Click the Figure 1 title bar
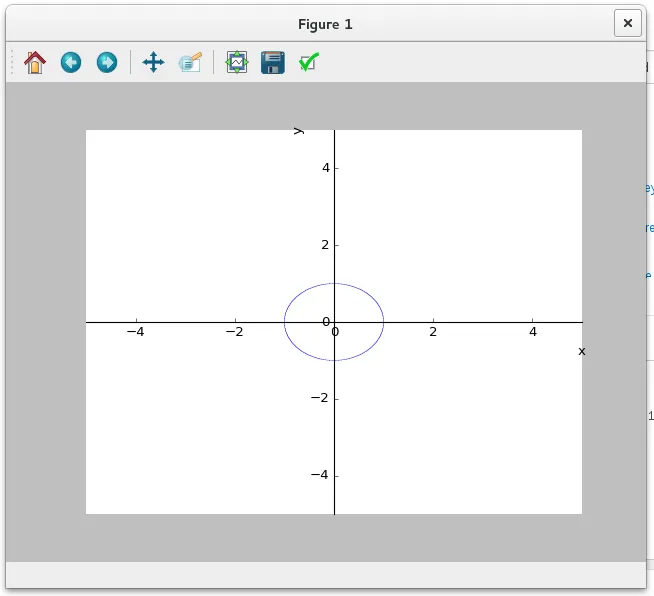 point(325,24)
